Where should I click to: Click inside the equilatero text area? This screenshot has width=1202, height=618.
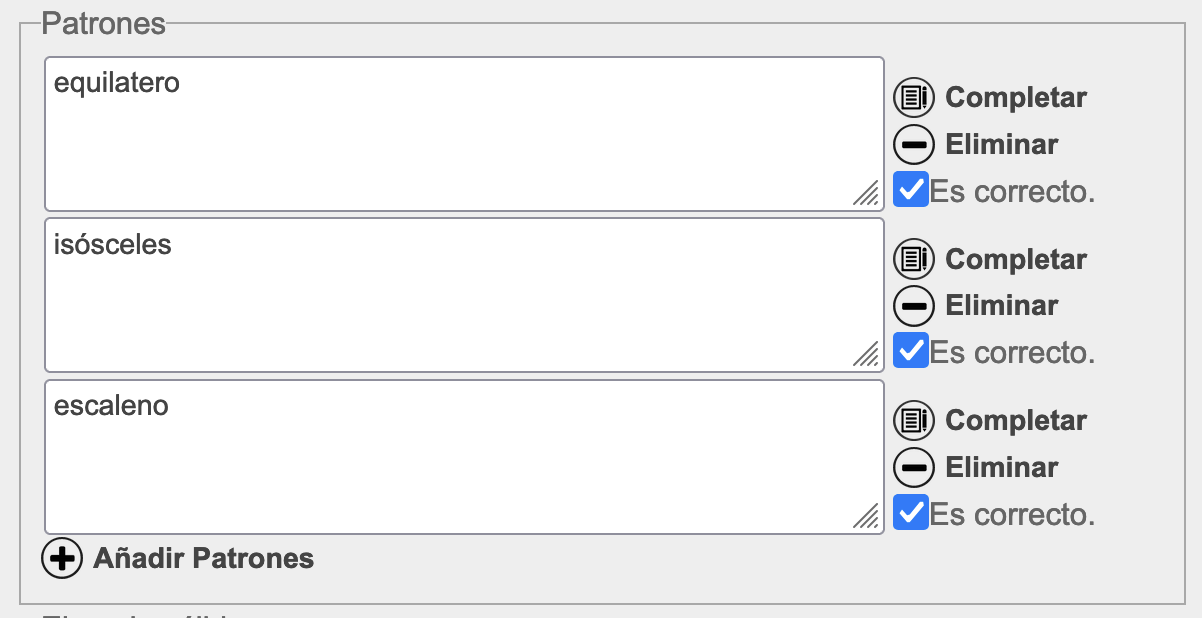click(x=464, y=134)
